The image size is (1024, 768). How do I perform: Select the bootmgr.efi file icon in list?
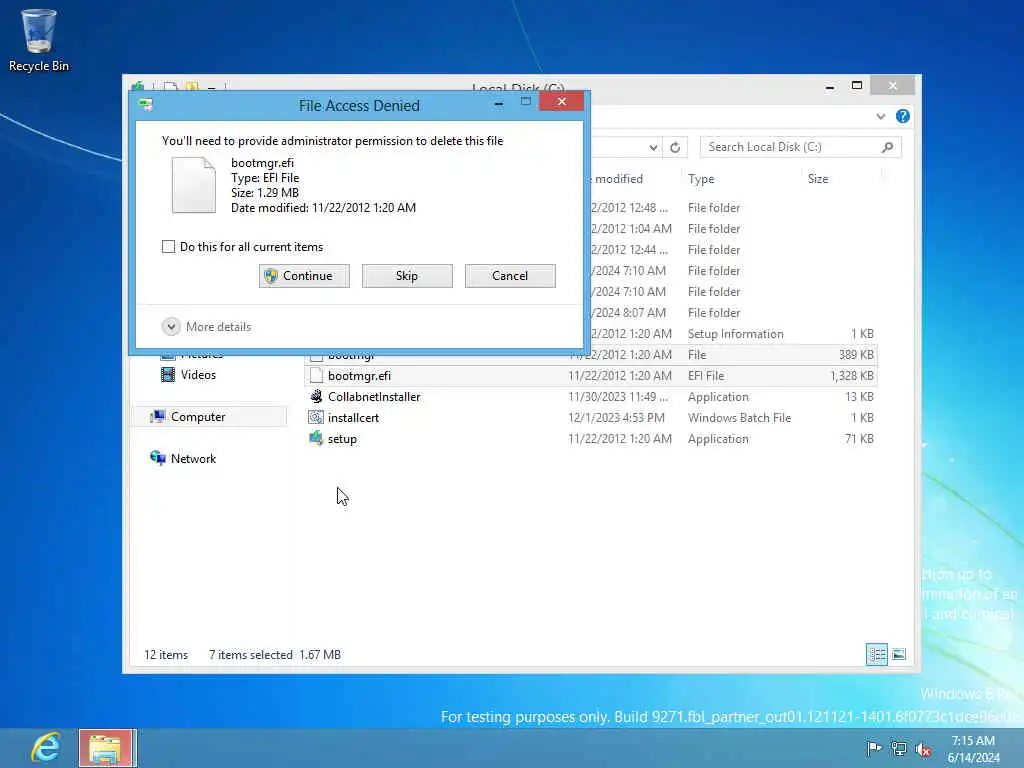coord(316,376)
